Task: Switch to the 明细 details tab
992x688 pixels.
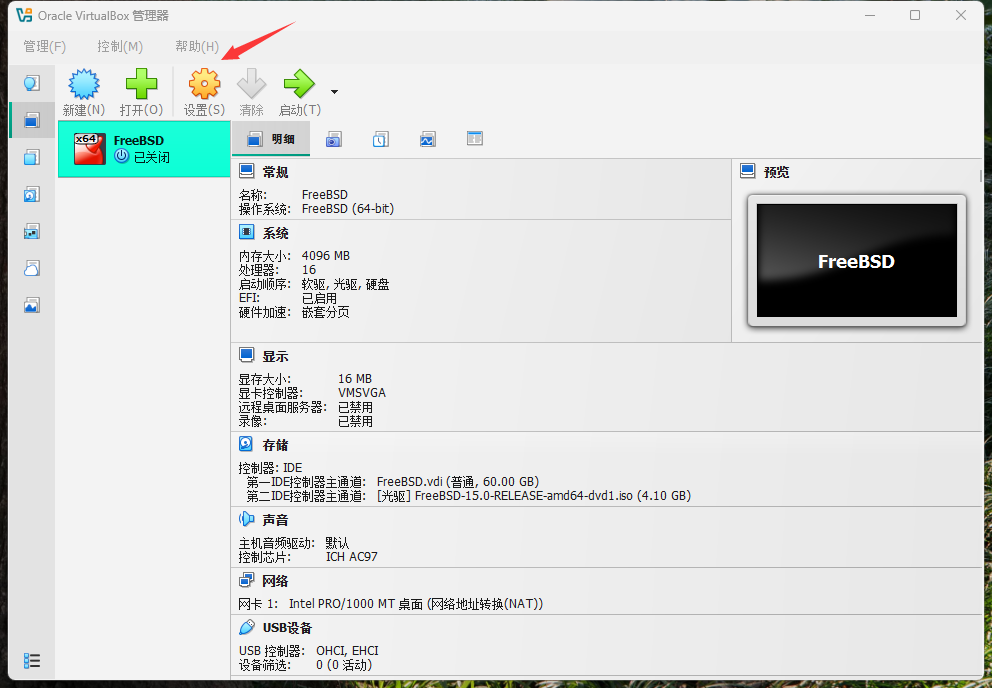Action: pyautogui.click(x=271, y=139)
